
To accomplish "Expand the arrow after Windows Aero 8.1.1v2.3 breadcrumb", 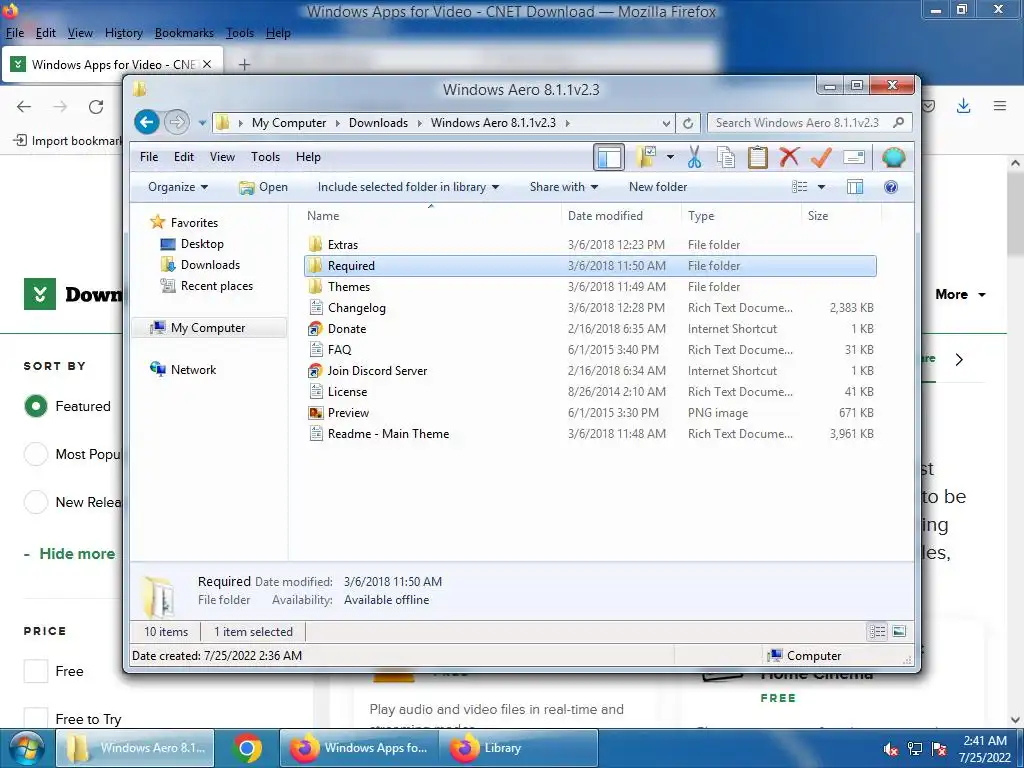I will click(x=568, y=123).
